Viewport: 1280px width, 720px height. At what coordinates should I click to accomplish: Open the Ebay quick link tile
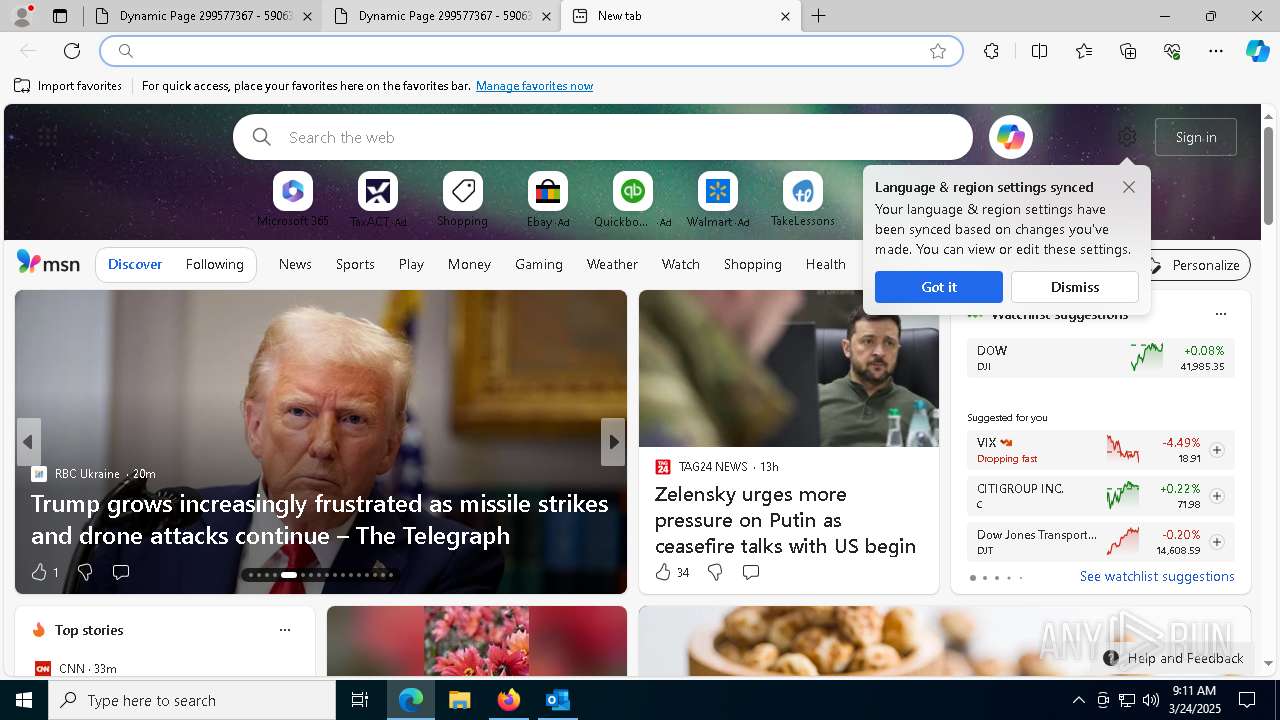pyautogui.click(x=548, y=199)
